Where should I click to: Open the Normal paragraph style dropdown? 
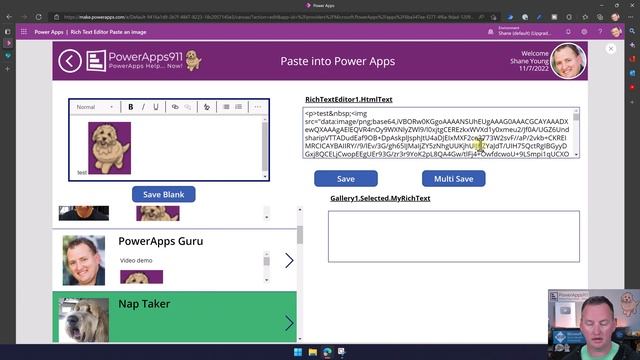[95, 107]
